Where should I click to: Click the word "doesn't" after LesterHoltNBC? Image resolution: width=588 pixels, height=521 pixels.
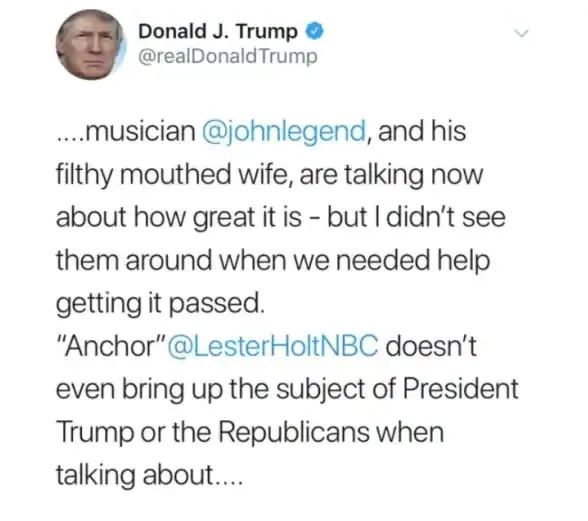click(x=431, y=346)
